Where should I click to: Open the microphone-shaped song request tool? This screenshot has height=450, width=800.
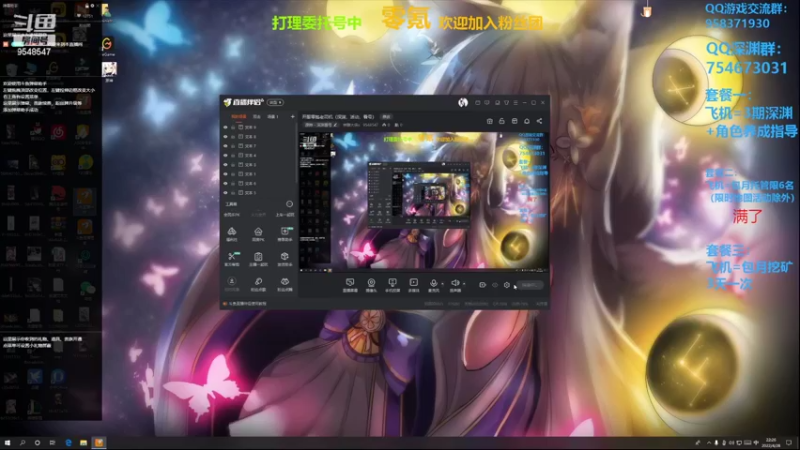pyautogui.click(x=258, y=284)
